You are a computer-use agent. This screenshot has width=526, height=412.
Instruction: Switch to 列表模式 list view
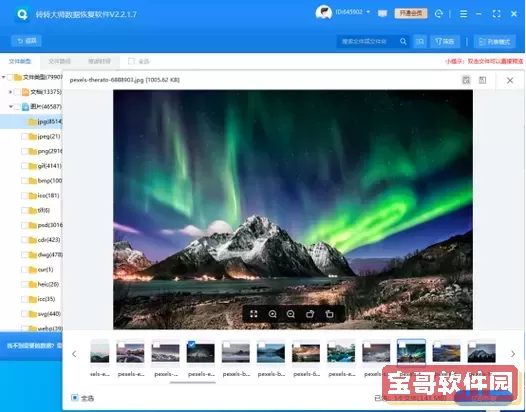click(x=495, y=42)
